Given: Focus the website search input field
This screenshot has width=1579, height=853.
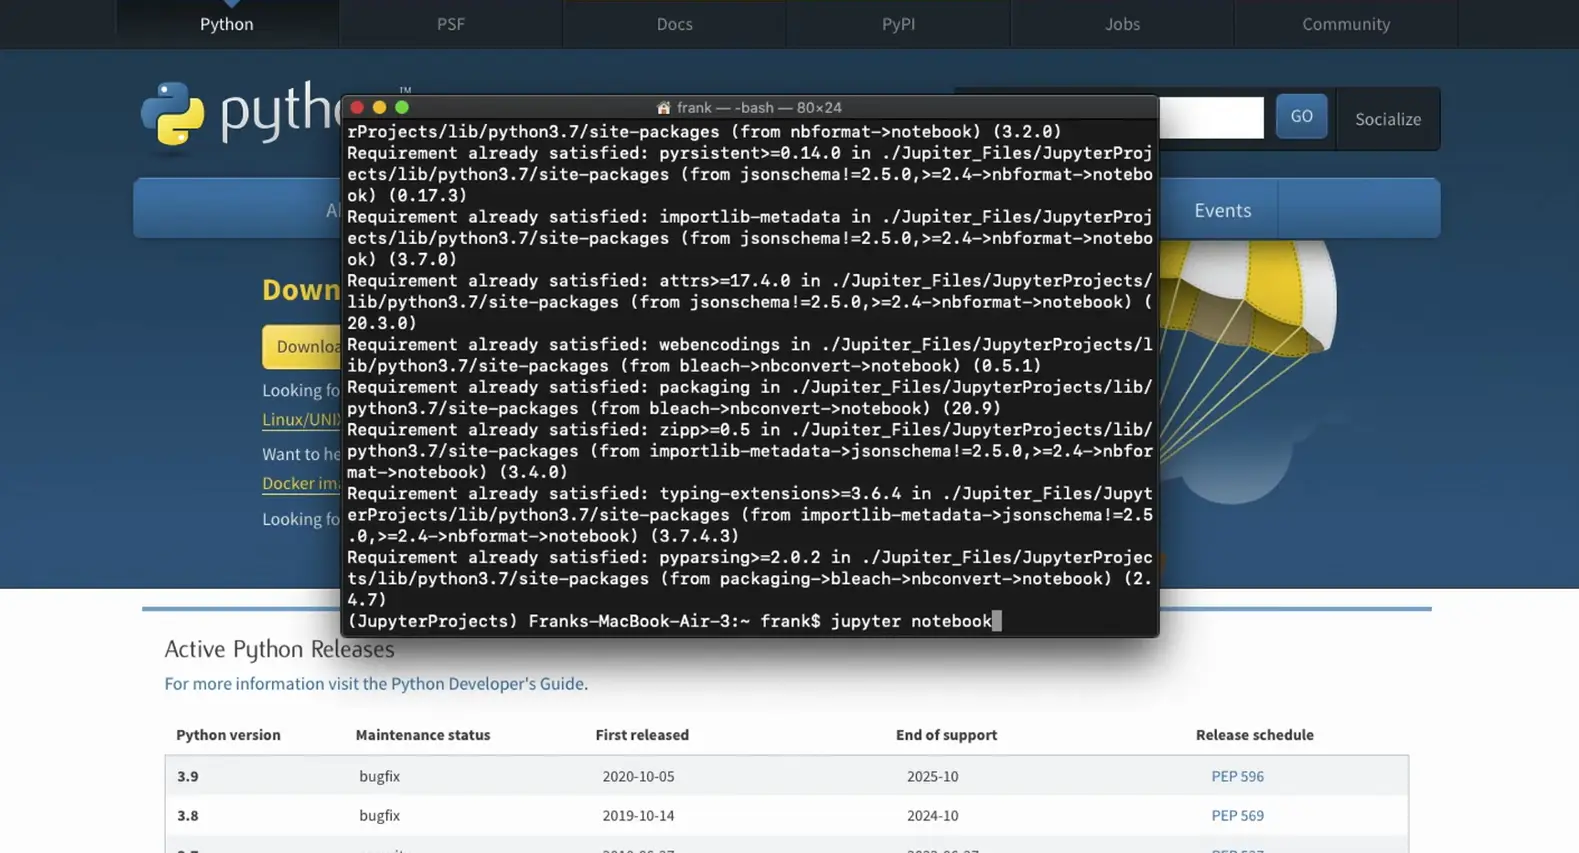Looking at the screenshot, I should coord(1211,117).
